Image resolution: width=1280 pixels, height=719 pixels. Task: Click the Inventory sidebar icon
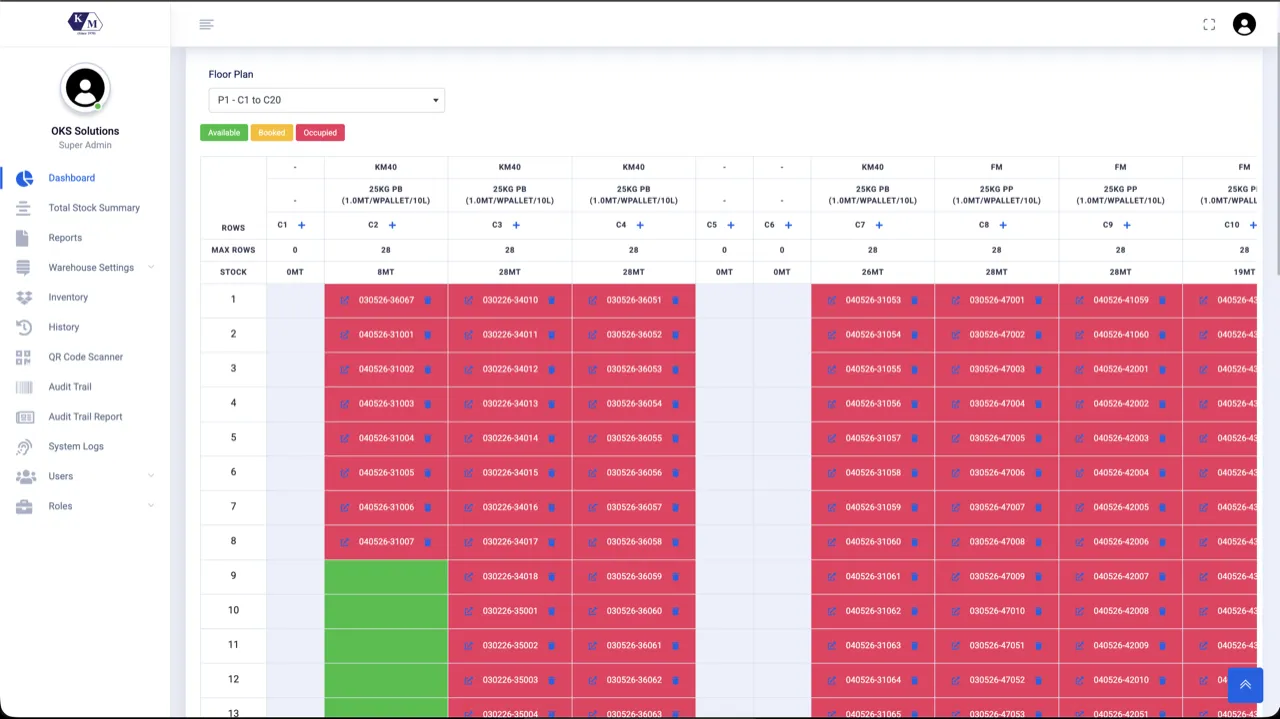[24, 297]
